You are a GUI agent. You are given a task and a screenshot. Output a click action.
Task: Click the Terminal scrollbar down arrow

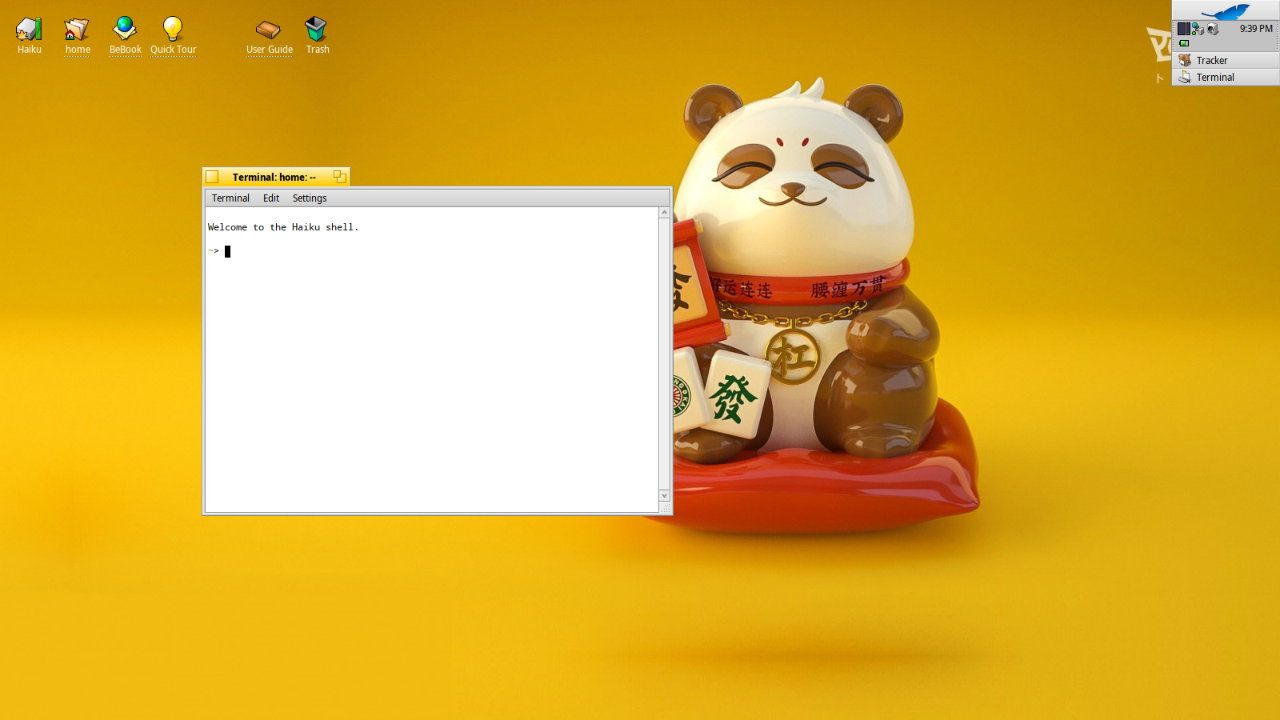664,496
